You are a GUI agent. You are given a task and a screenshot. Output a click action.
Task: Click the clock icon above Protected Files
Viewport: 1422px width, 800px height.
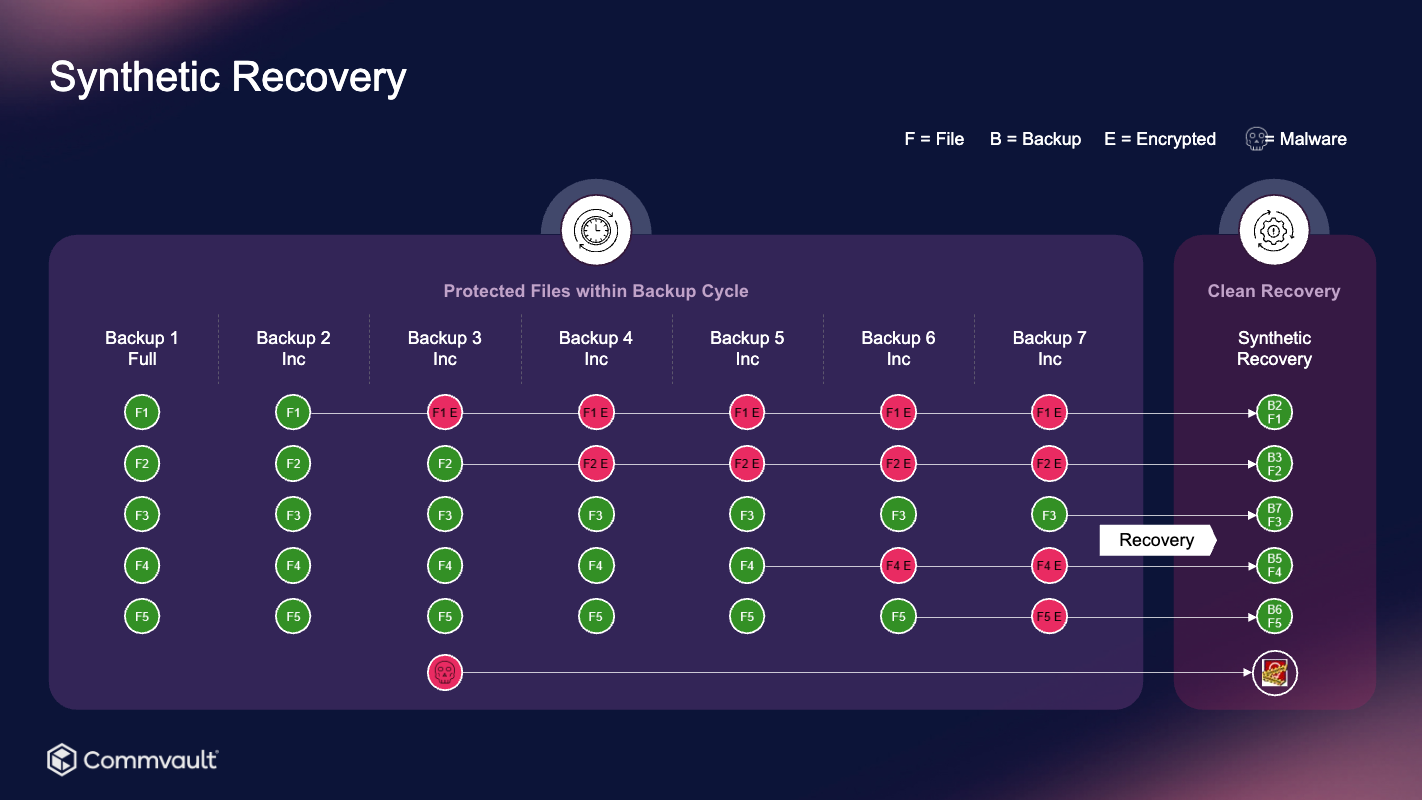coord(596,231)
